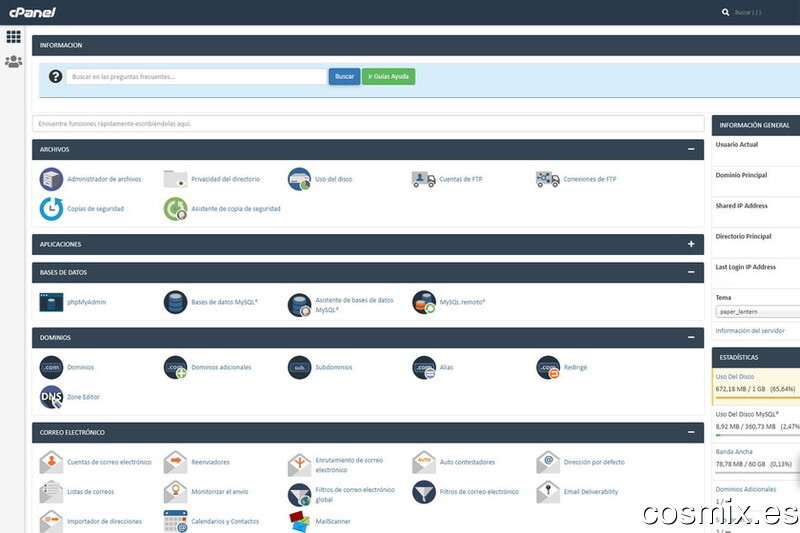Open the MySQL remoto icon
Viewport: 800px width, 533px height.
pos(423,302)
